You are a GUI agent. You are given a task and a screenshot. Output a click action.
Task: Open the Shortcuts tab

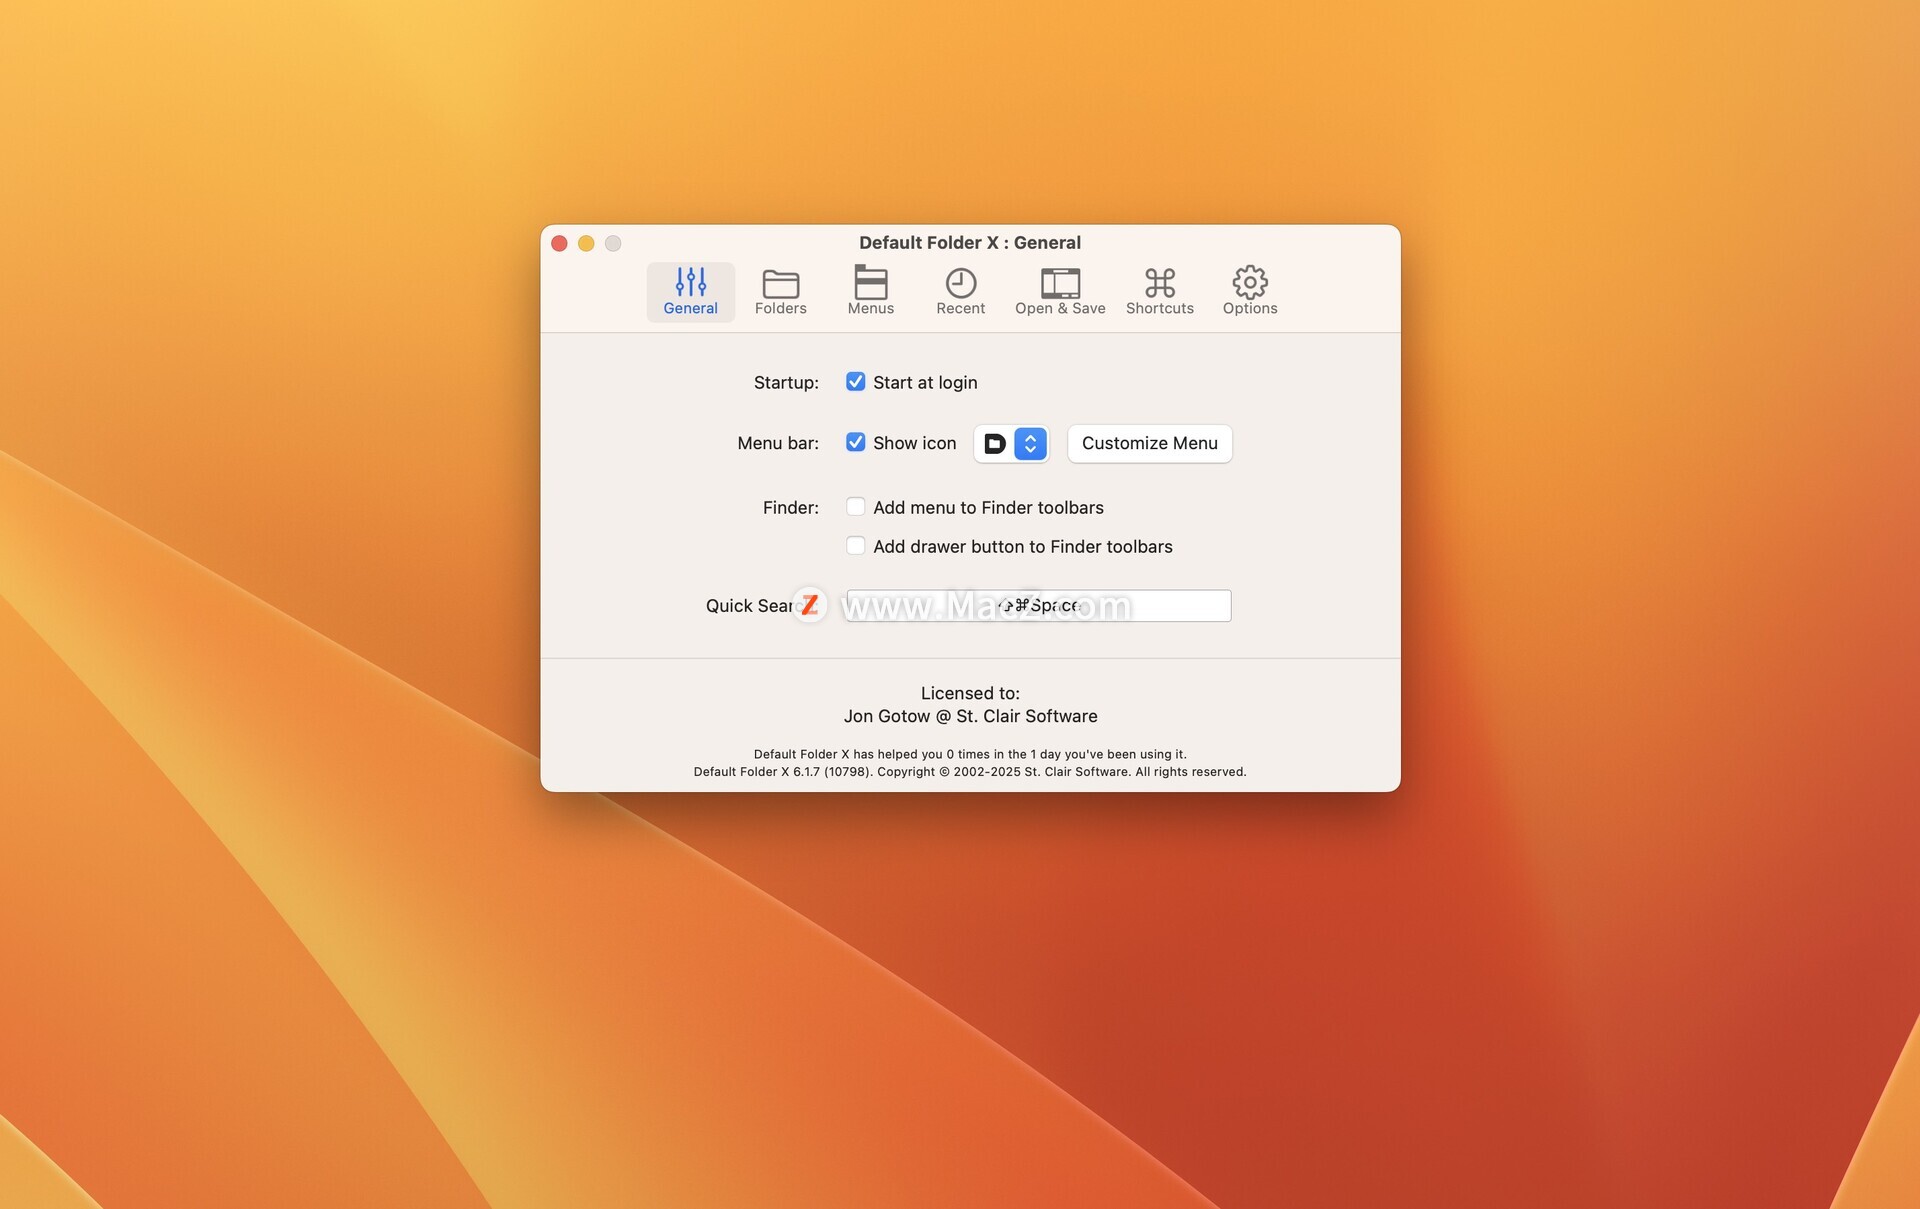coord(1159,292)
